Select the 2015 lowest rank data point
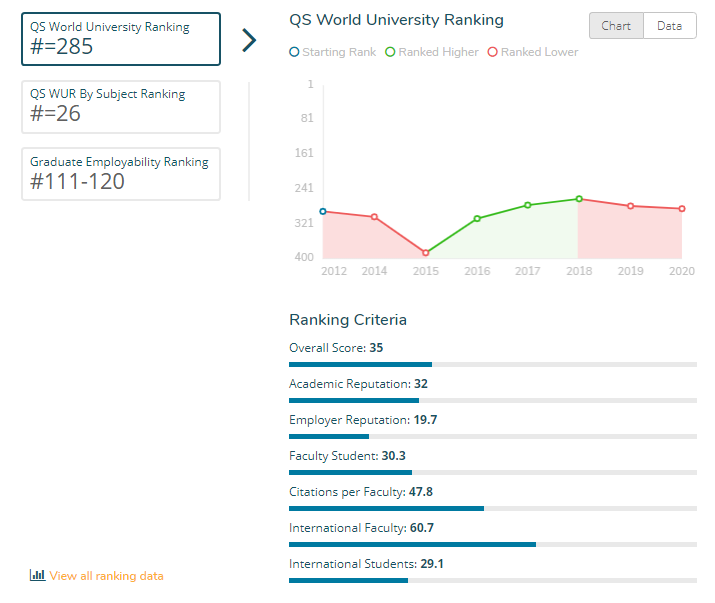 tap(425, 252)
